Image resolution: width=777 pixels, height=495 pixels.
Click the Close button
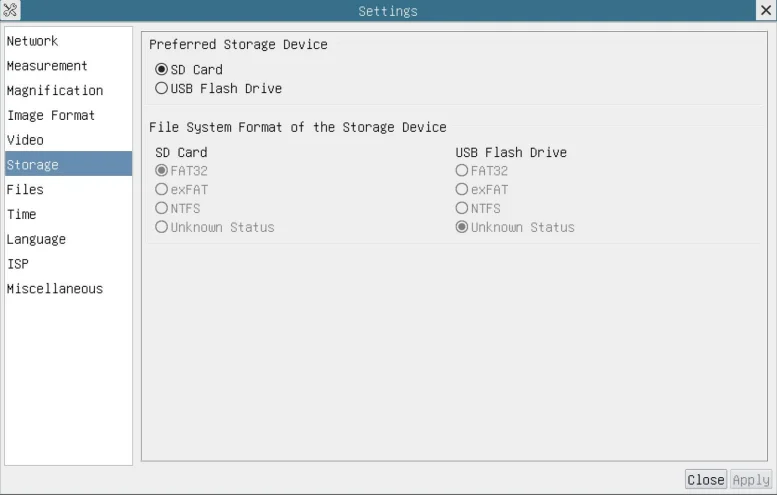pyautogui.click(x=706, y=480)
